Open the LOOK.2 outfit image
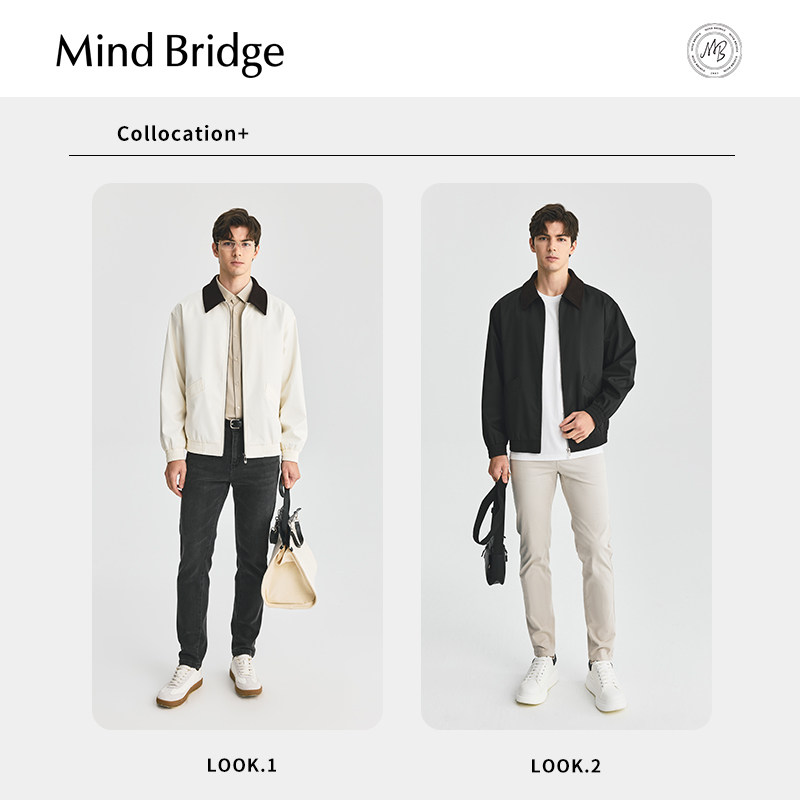800x800 pixels. [566, 456]
